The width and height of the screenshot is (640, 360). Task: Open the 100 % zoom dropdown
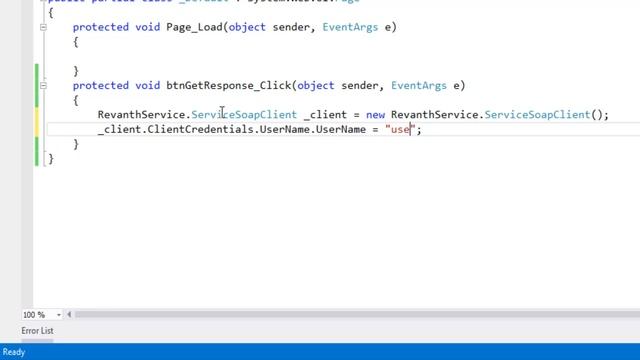[59, 315]
